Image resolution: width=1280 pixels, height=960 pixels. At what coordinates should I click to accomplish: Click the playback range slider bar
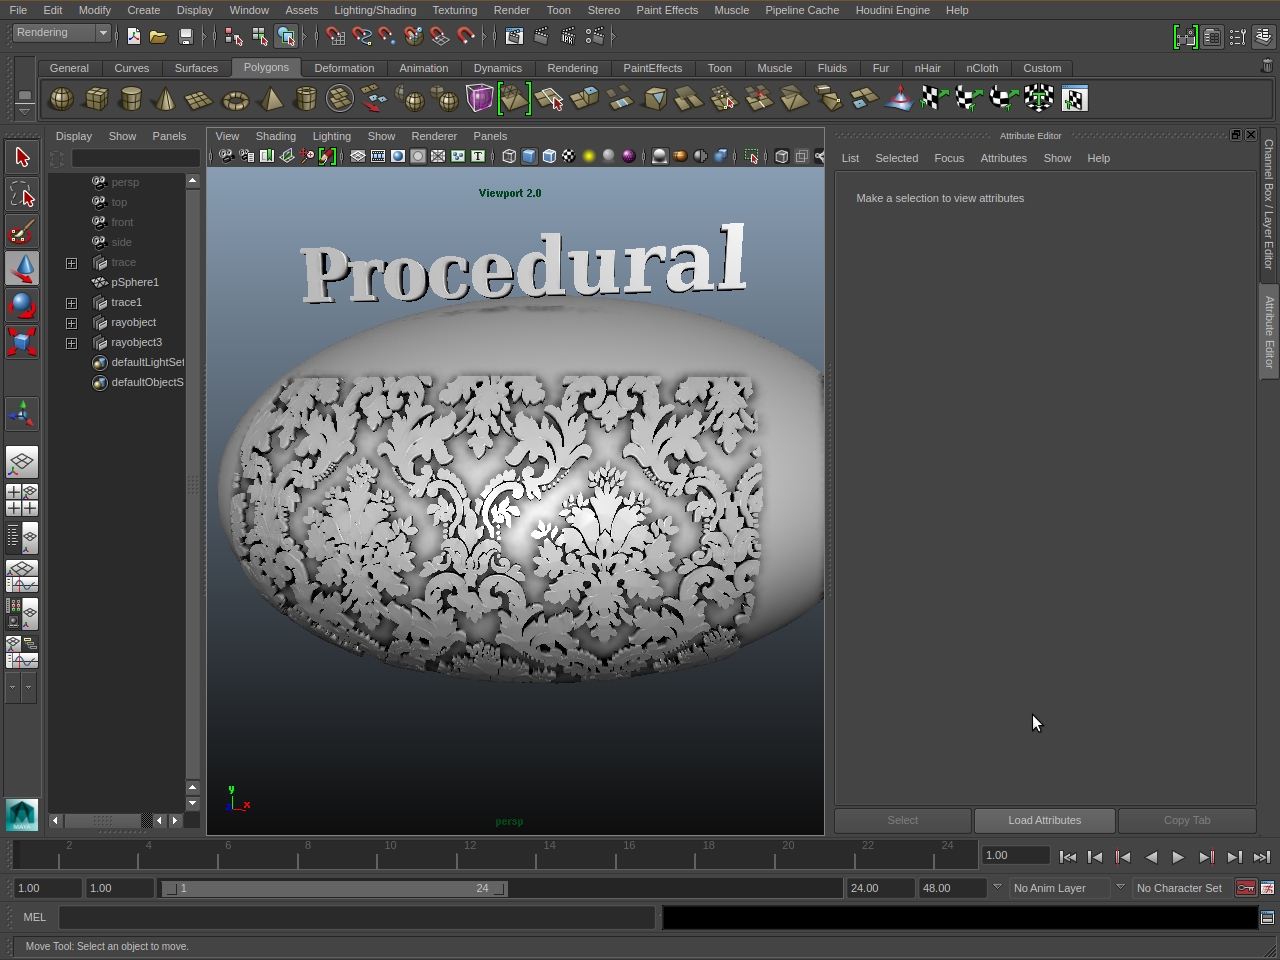coord(334,888)
